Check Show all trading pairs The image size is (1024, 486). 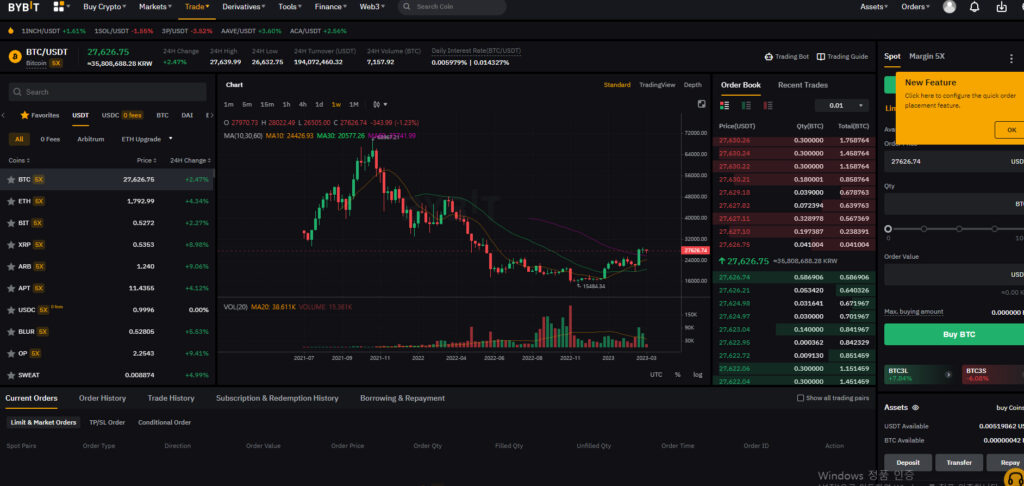click(x=801, y=398)
